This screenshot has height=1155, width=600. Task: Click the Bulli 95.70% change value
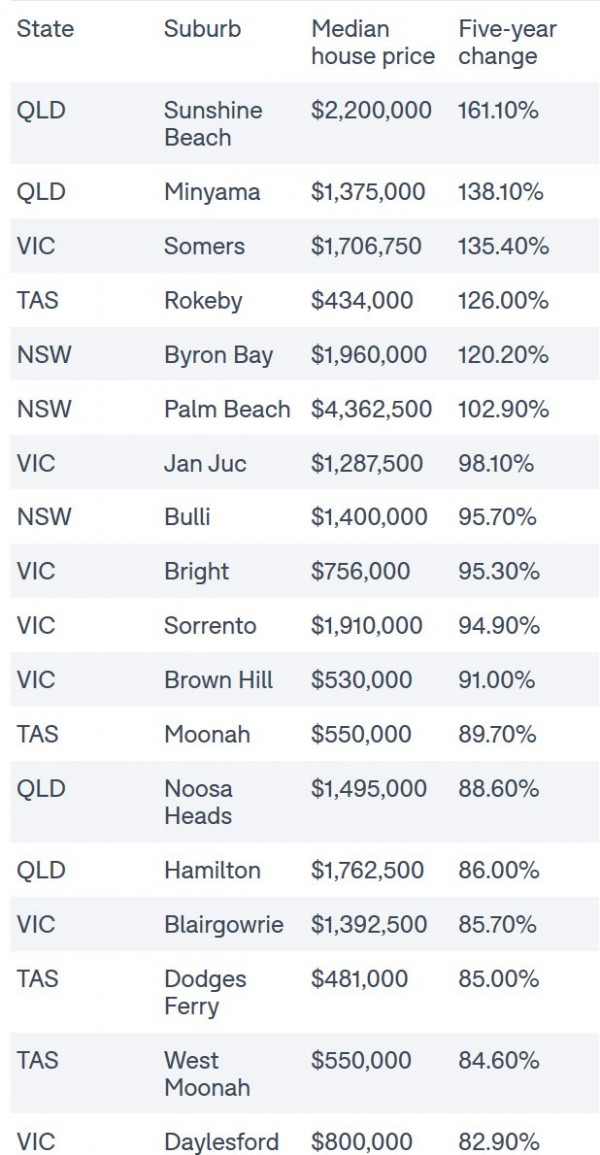pos(497,517)
